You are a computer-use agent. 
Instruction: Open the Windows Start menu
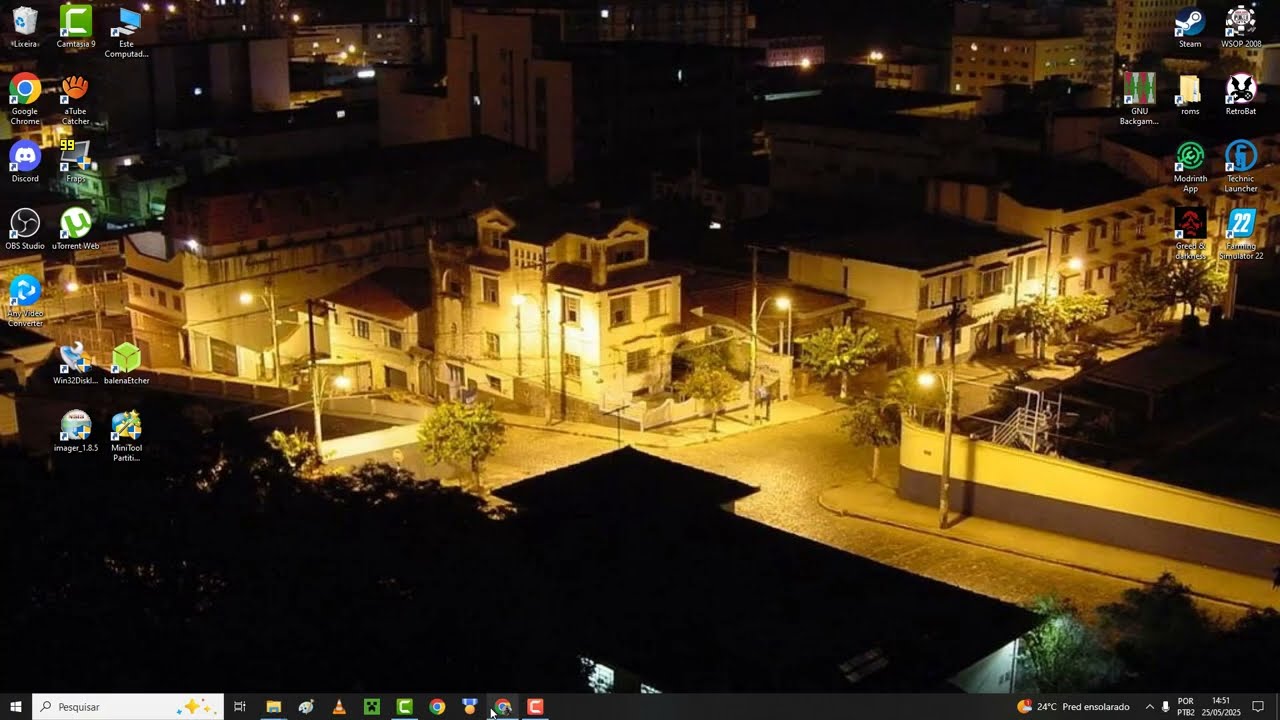pyautogui.click(x=16, y=707)
